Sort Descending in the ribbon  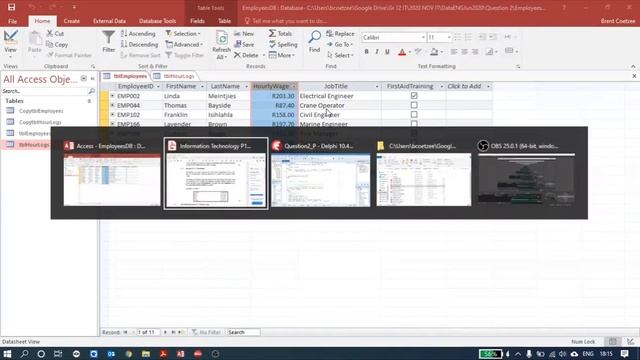140,44
